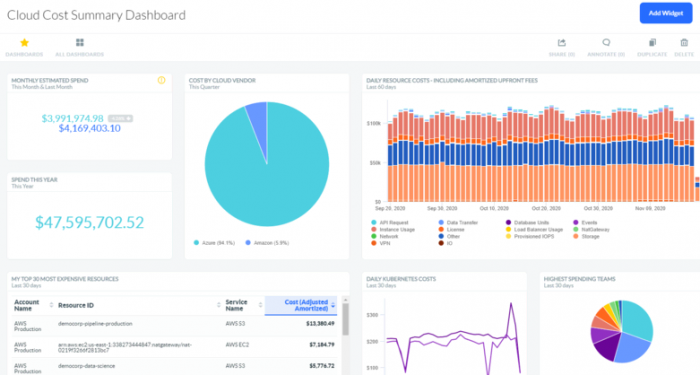Toggle Amazon series in pie chart legend
This screenshot has height=375, width=700.
pyautogui.click(x=267, y=243)
